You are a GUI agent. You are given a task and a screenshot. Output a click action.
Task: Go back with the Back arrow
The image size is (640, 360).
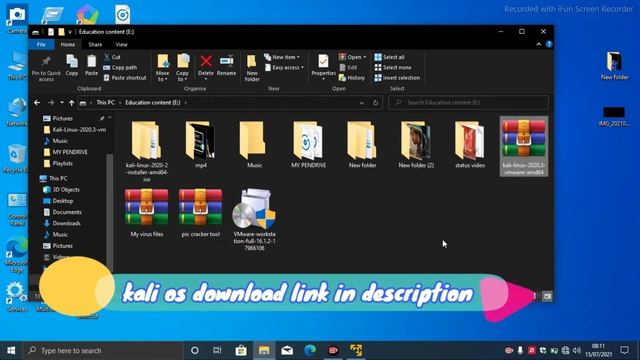[37, 103]
